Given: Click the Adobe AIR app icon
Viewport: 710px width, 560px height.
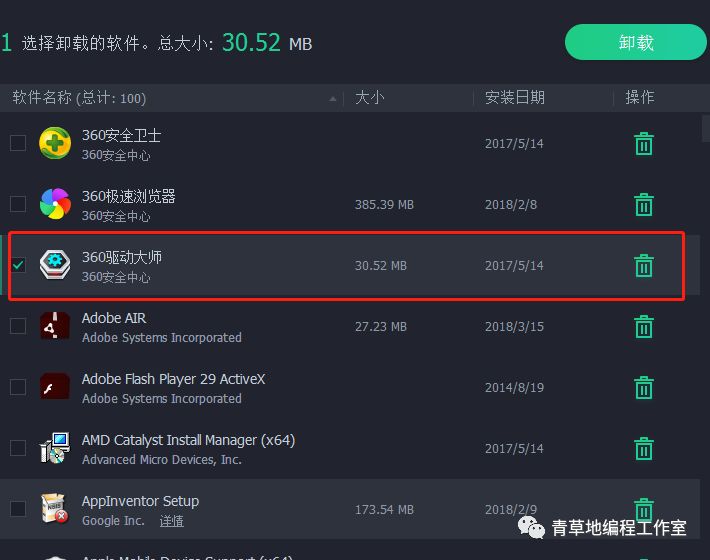Looking at the screenshot, I should click(x=55, y=326).
